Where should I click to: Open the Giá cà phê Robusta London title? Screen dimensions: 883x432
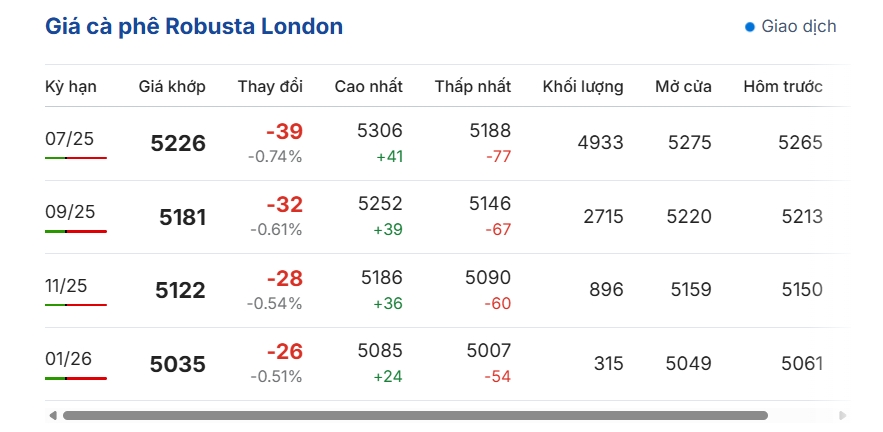(x=194, y=26)
